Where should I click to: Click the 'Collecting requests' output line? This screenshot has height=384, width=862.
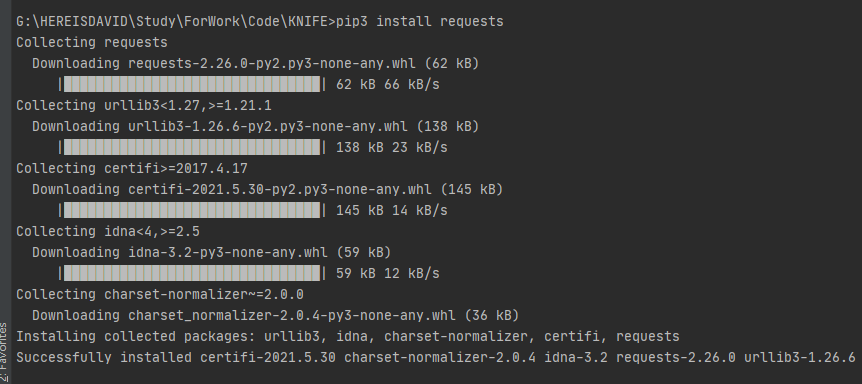(92, 42)
